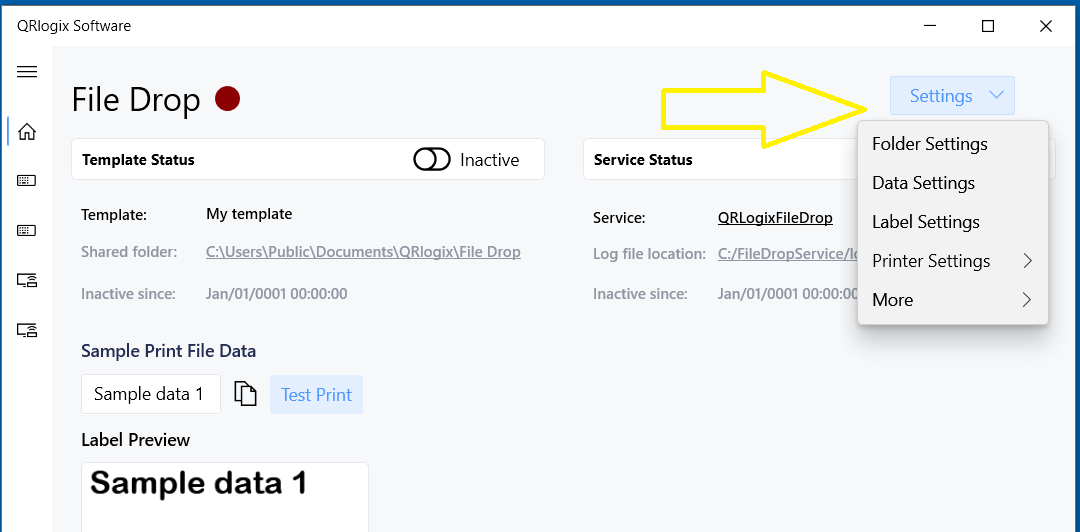Click the Sample data 1 input field
The width and height of the screenshot is (1080, 532).
(x=151, y=394)
